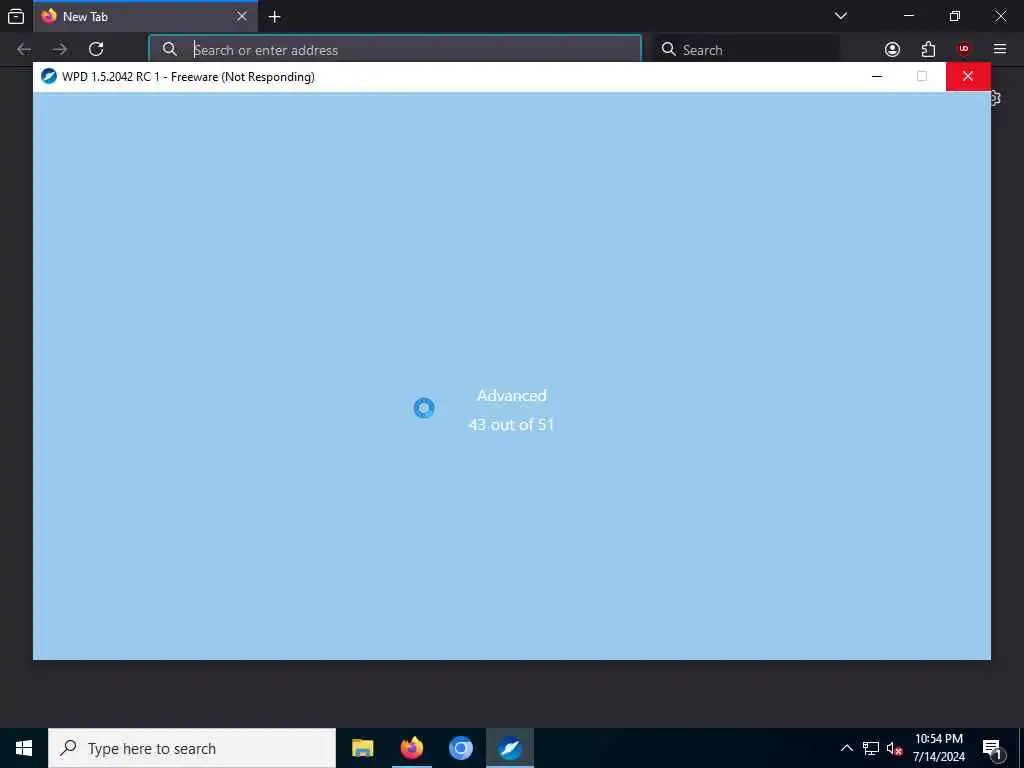Focus the Firefox Search box
This screenshot has height=768, width=1024.
(x=746, y=50)
